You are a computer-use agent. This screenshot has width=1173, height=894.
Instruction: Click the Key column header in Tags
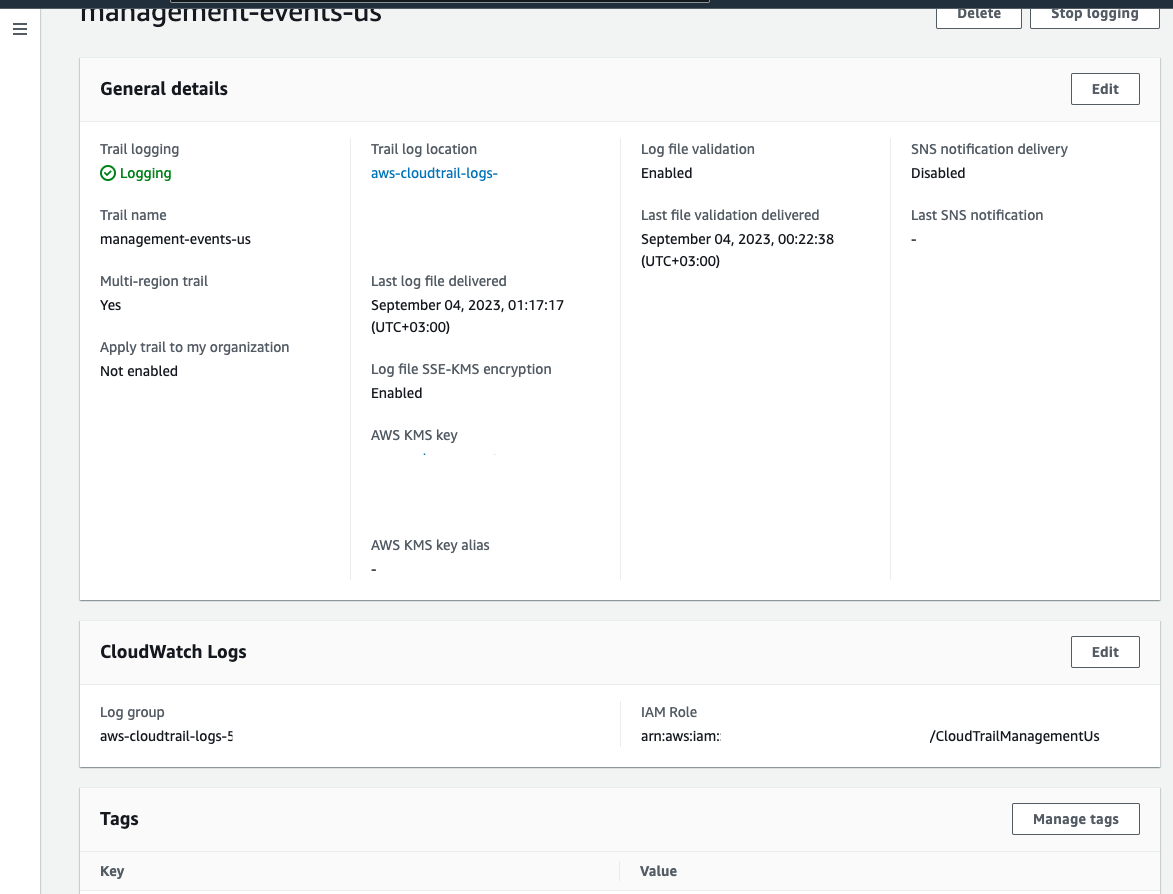tap(112, 871)
